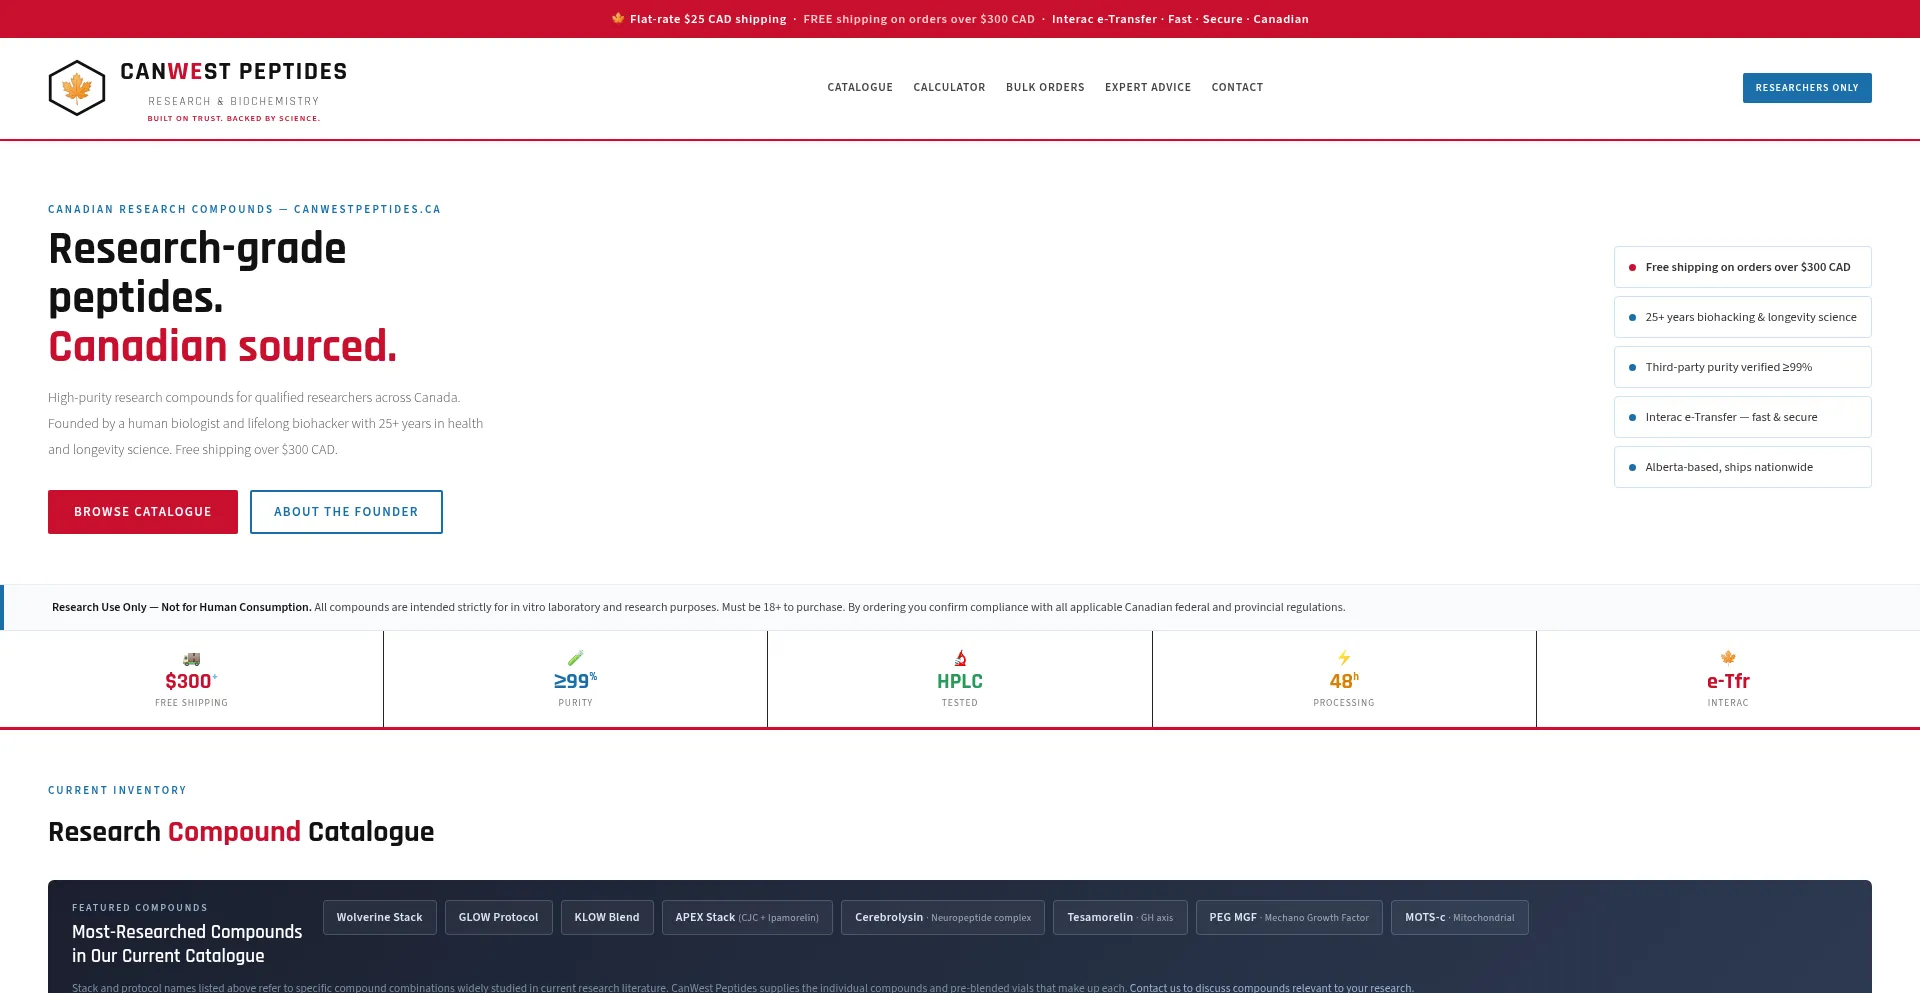1920x993 pixels.
Task: Pick the Tesamorelin GH axis chip
Action: click(x=1120, y=918)
